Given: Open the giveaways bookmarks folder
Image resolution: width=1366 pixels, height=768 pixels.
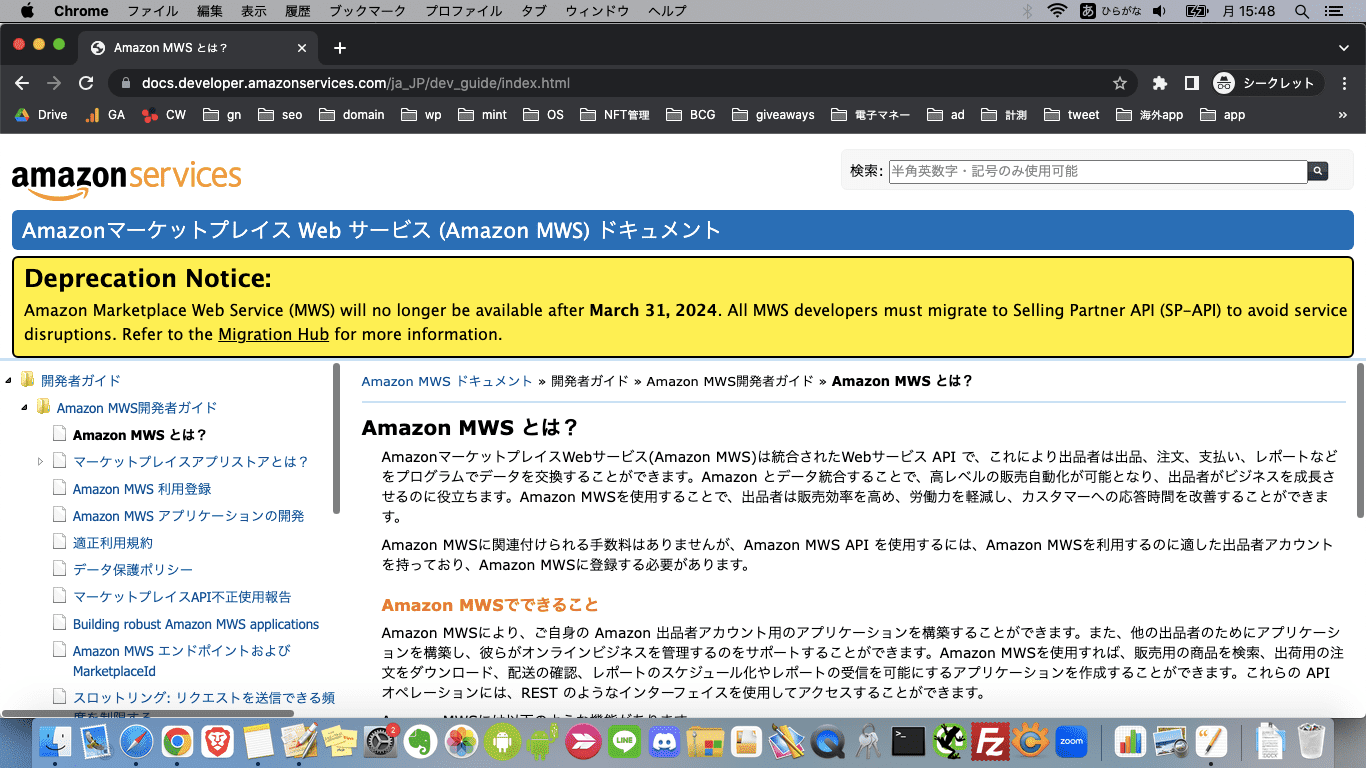Looking at the screenshot, I should coord(773,115).
